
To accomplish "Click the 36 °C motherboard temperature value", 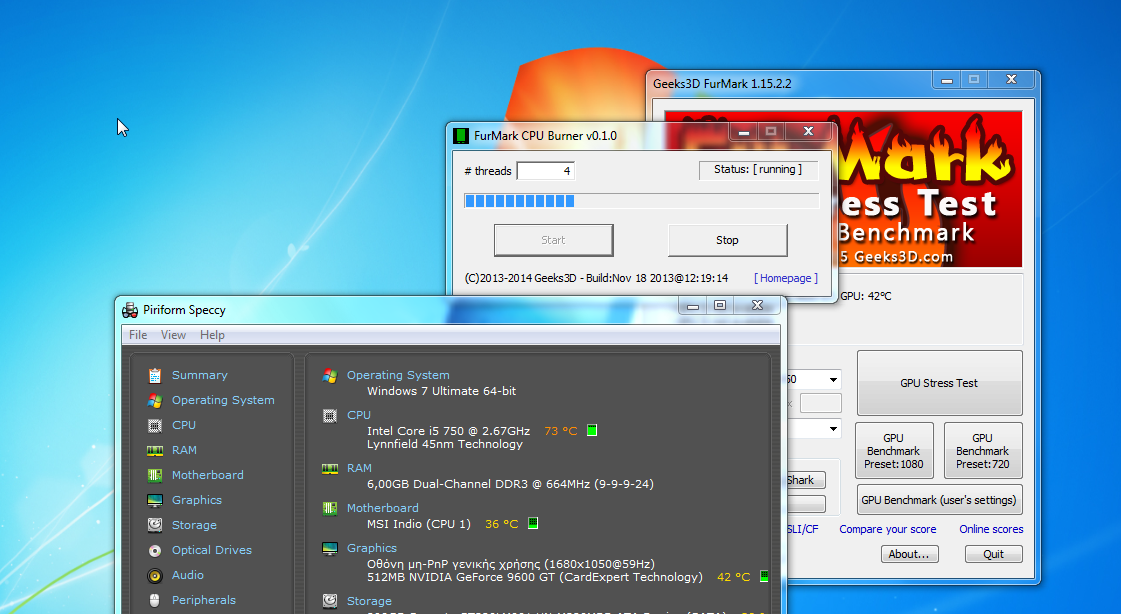I will click(501, 524).
